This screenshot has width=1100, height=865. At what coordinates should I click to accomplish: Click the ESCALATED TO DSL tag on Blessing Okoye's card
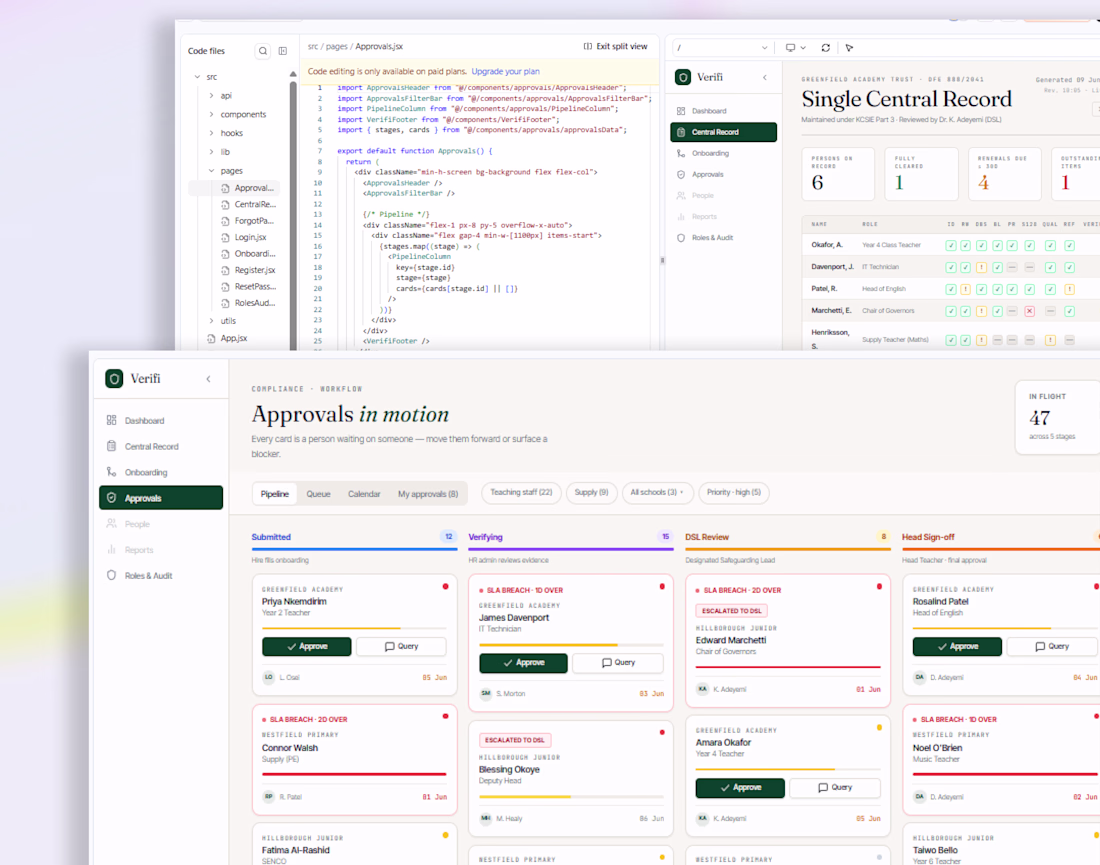coord(515,740)
